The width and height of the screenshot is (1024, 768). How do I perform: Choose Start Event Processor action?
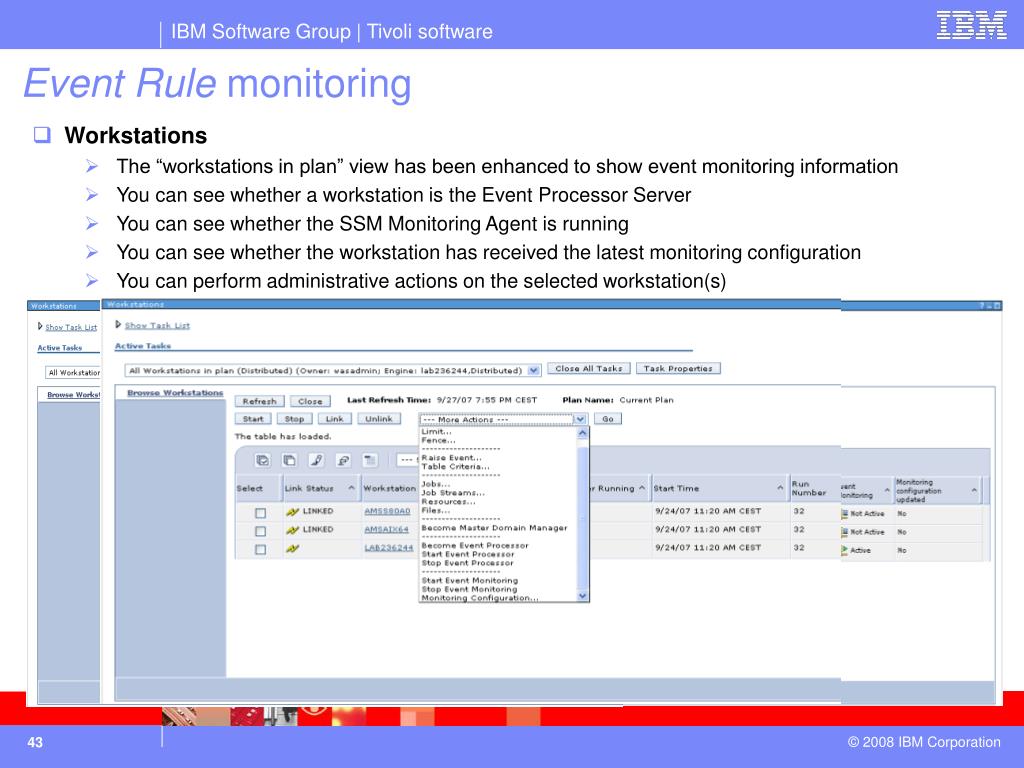[468, 554]
